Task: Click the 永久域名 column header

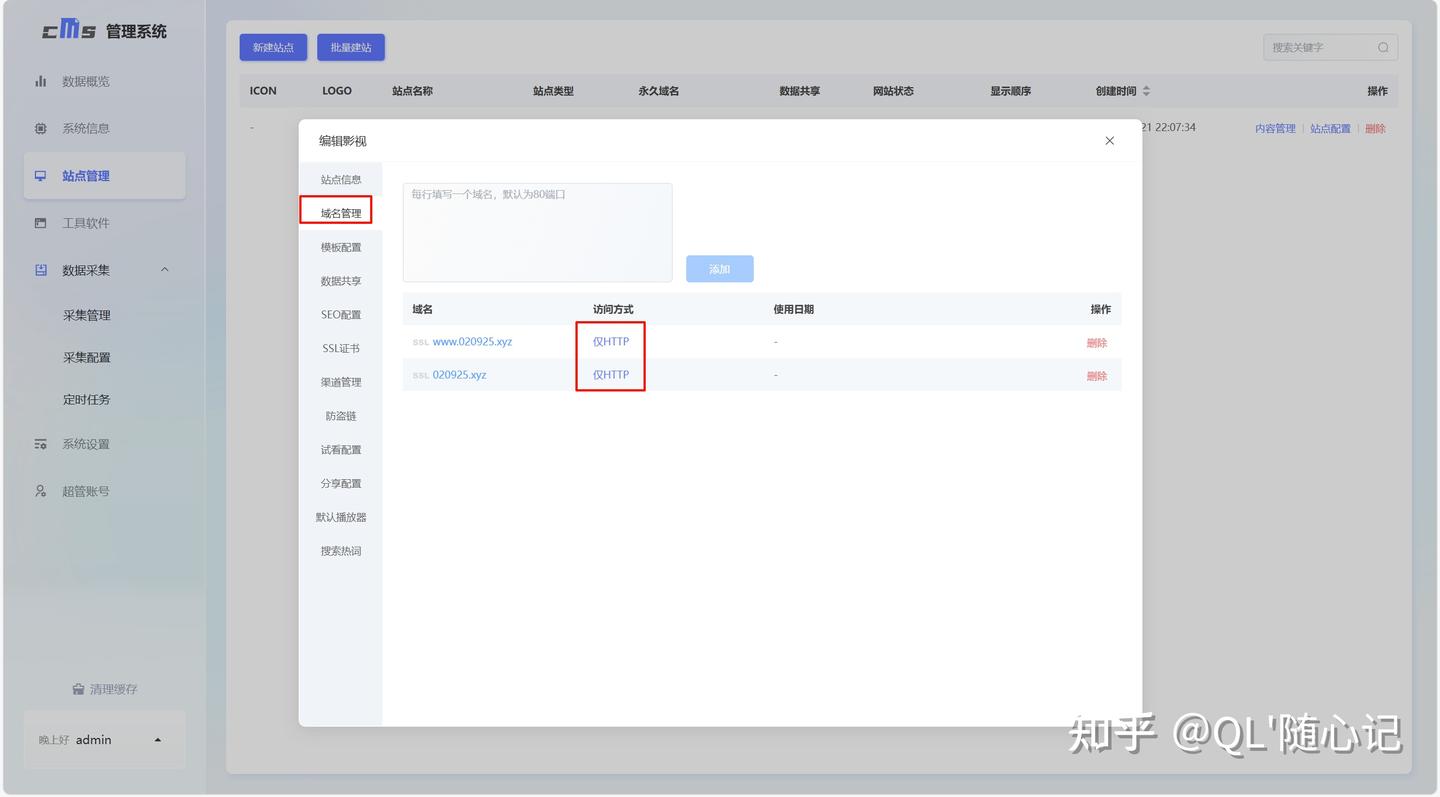Action: point(659,91)
